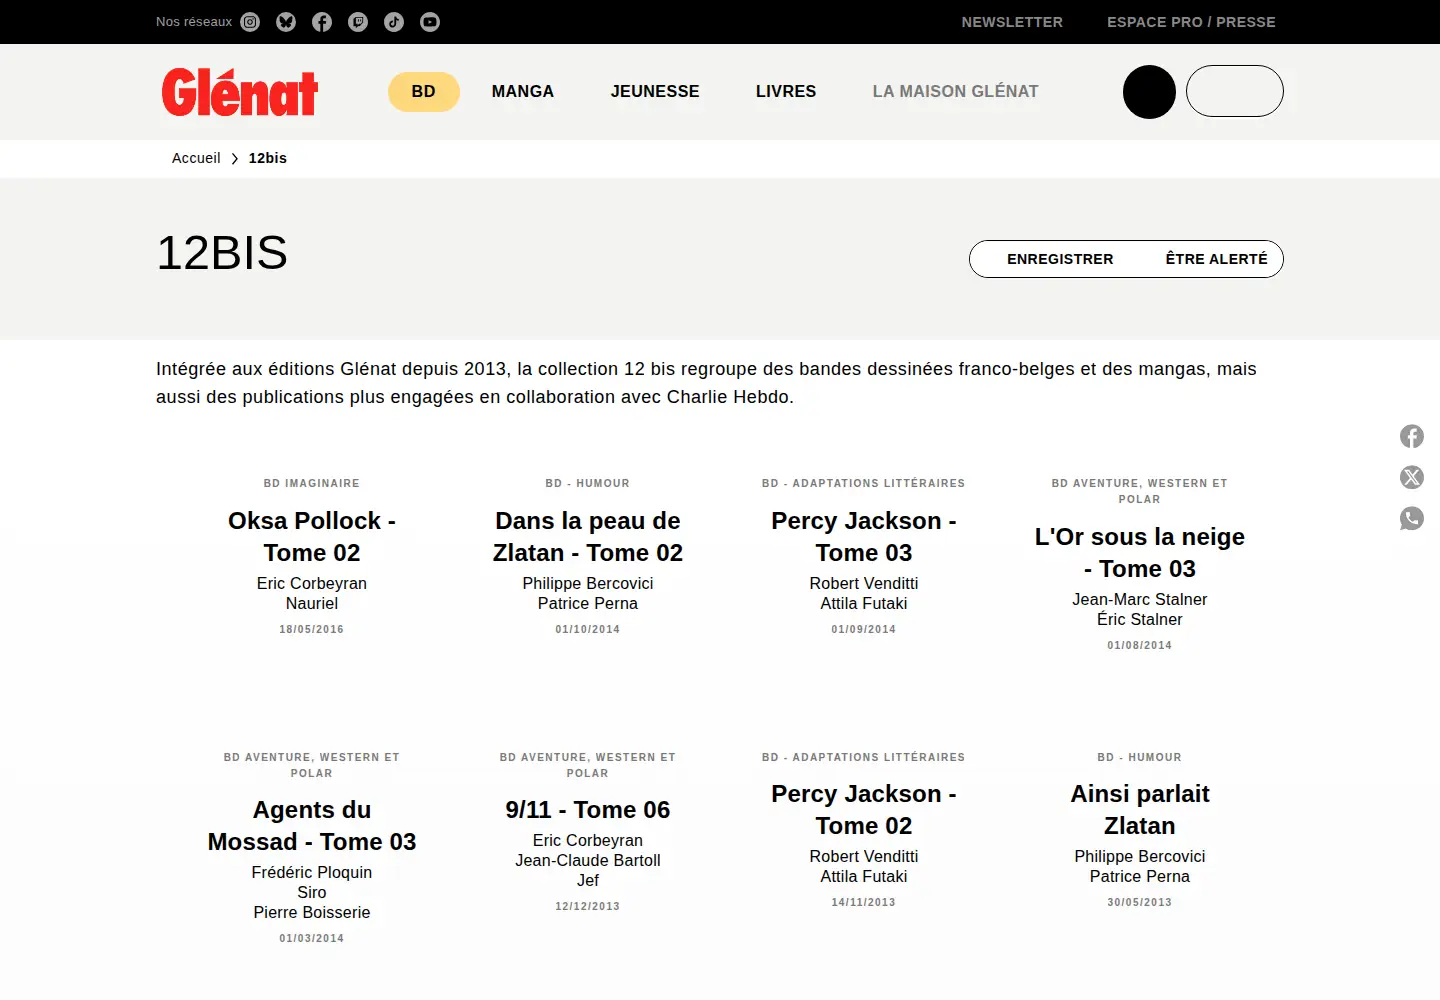Open Dans la peau de Zlatan - Tome 02
Screen dimensions: 1440x1000
click(x=588, y=537)
